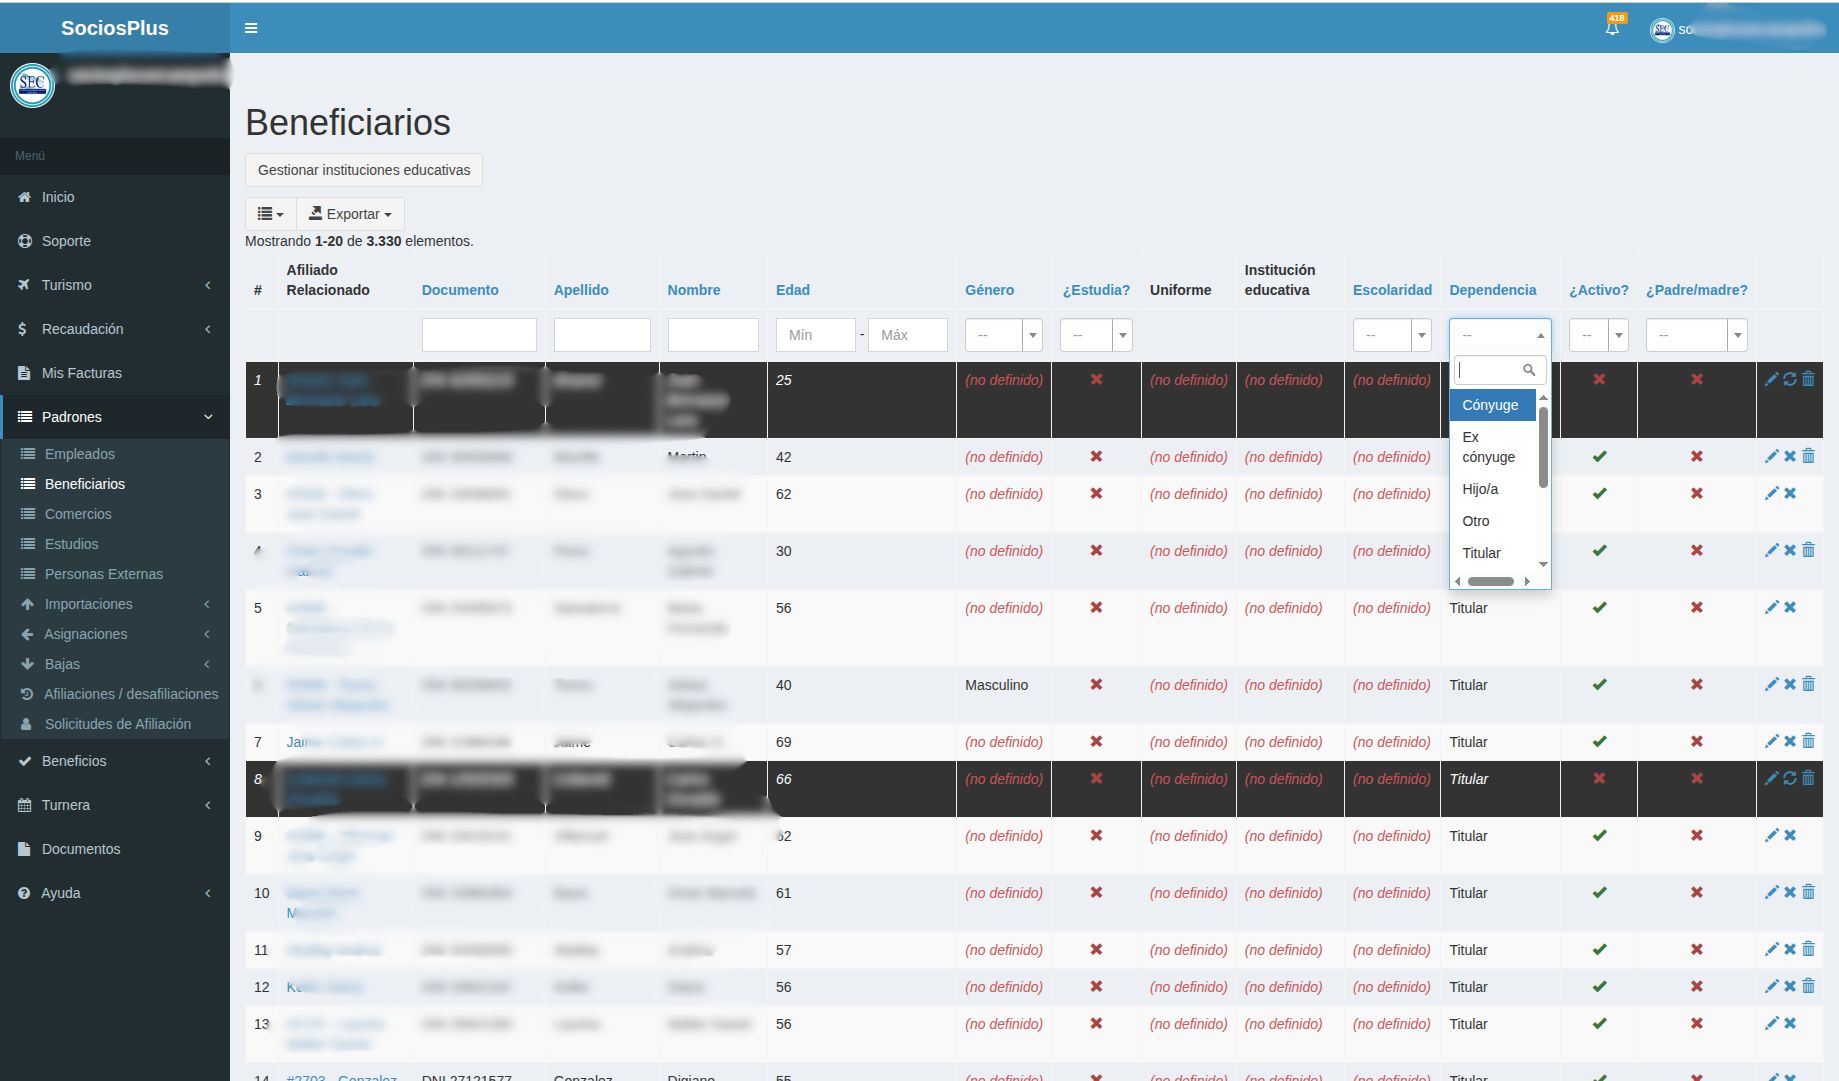Screen dimensions: 1839x1081
Task: Click the refresh icon in row 8
Action: pyautogui.click(x=1790, y=778)
